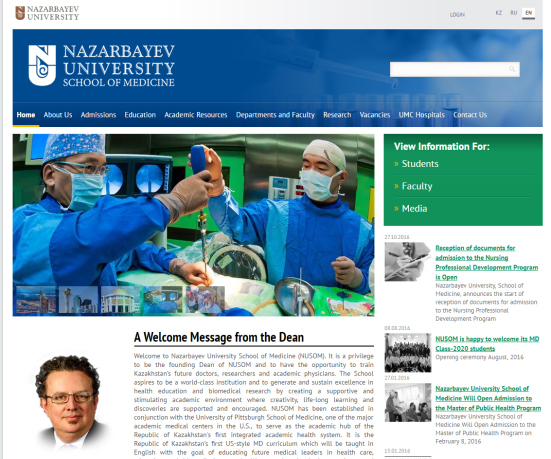Click the 'View Information For:' heading
This screenshot has width=551, height=459.
(x=441, y=147)
